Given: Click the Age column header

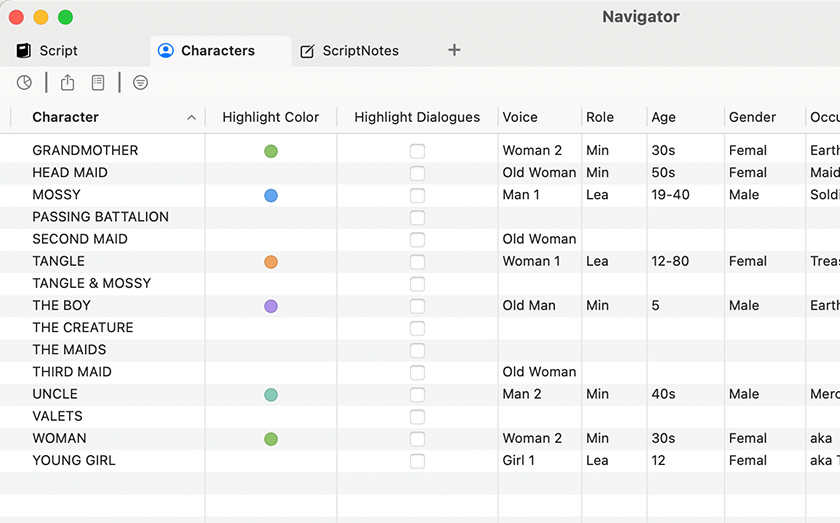Looking at the screenshot, I should [x=663, y=117].
